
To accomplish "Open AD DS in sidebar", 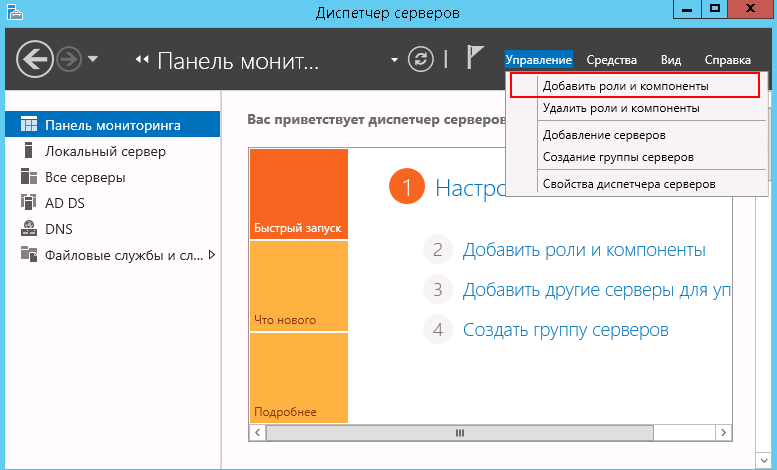I will [112, 203].
